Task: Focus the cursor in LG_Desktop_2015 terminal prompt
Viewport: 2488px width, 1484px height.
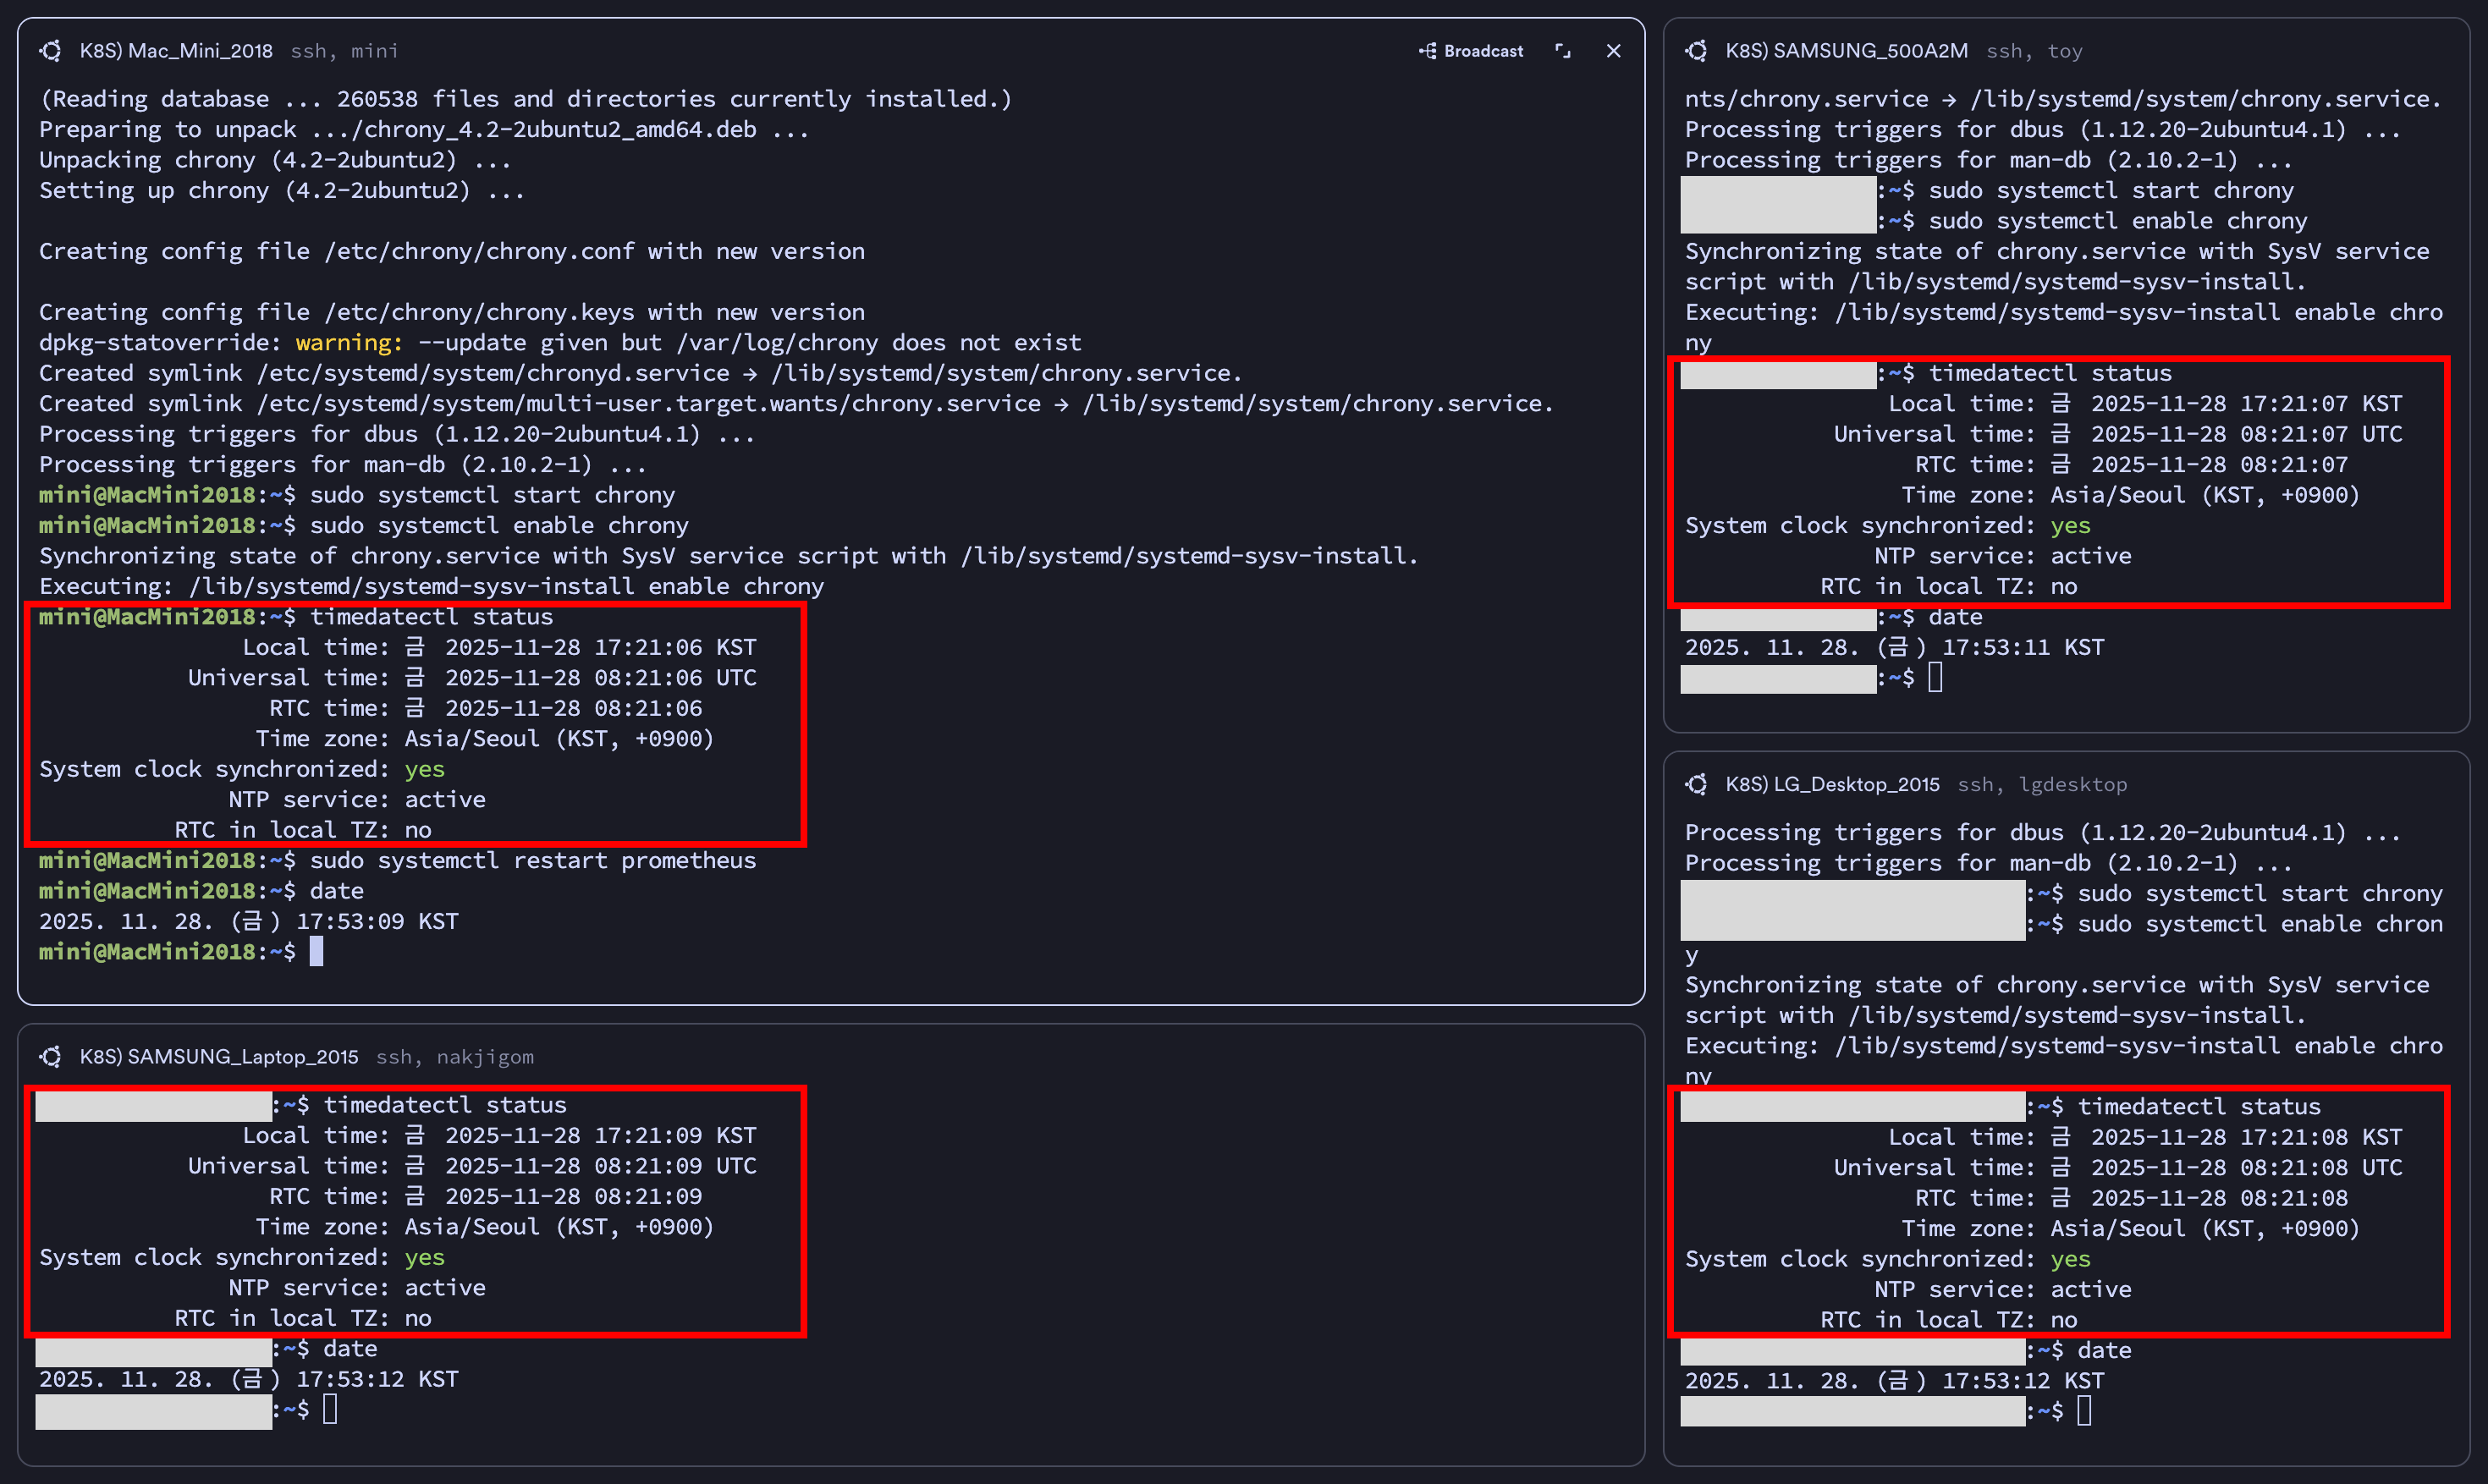Action: [x=2084, y=1411]
